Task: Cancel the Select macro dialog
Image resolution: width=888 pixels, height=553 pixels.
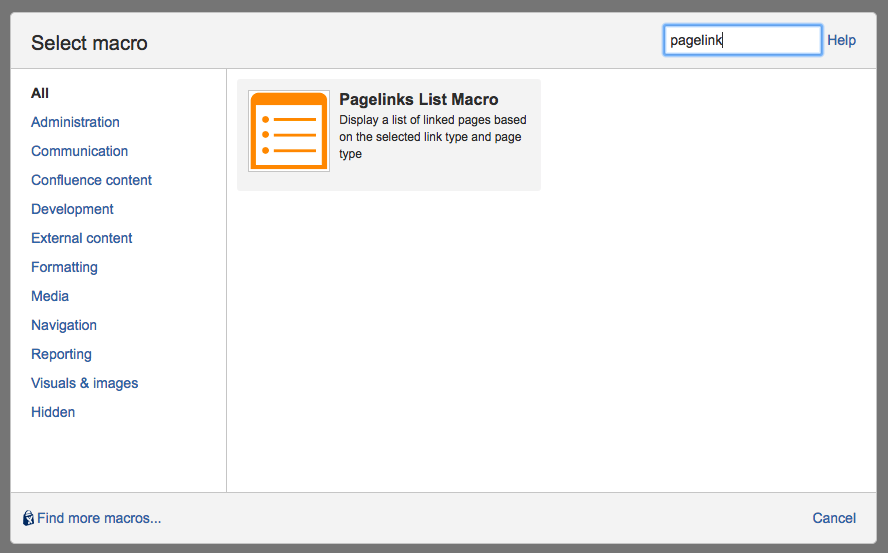Action: click(x=834, y=518)
